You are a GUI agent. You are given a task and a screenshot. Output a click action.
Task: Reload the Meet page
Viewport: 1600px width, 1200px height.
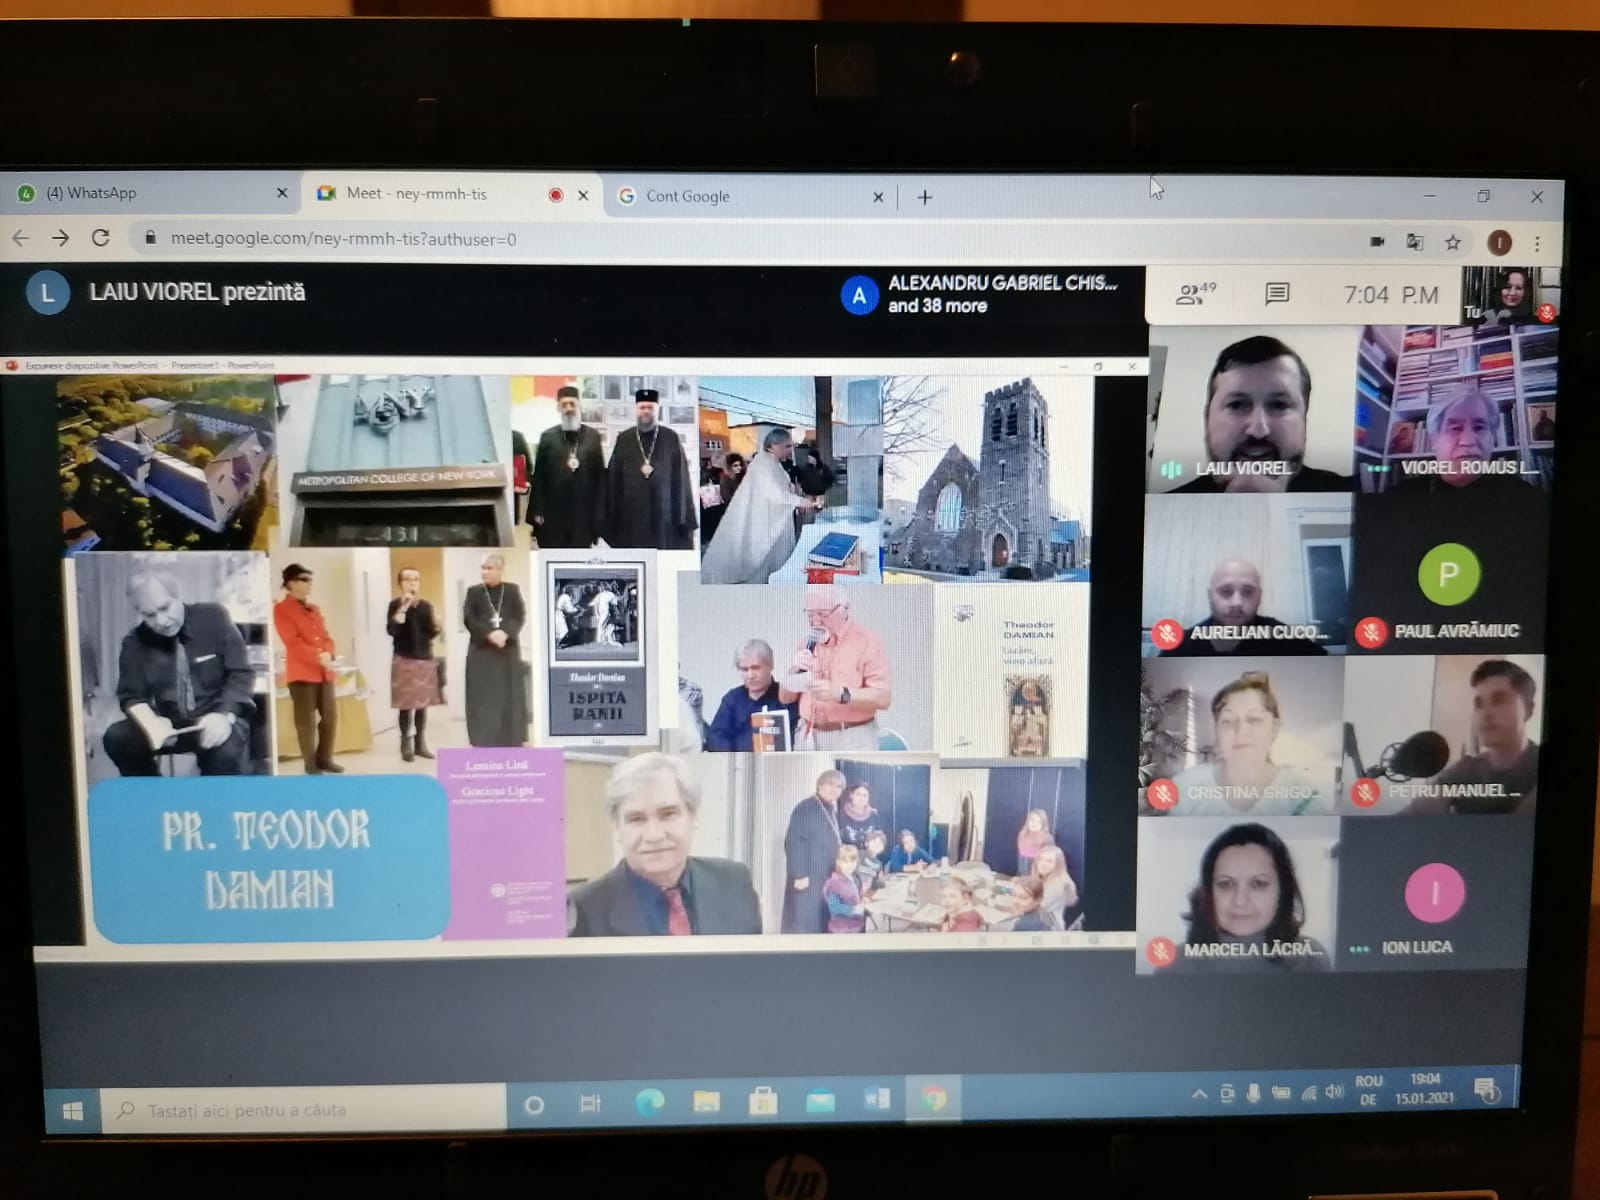[x=100, y=238]
